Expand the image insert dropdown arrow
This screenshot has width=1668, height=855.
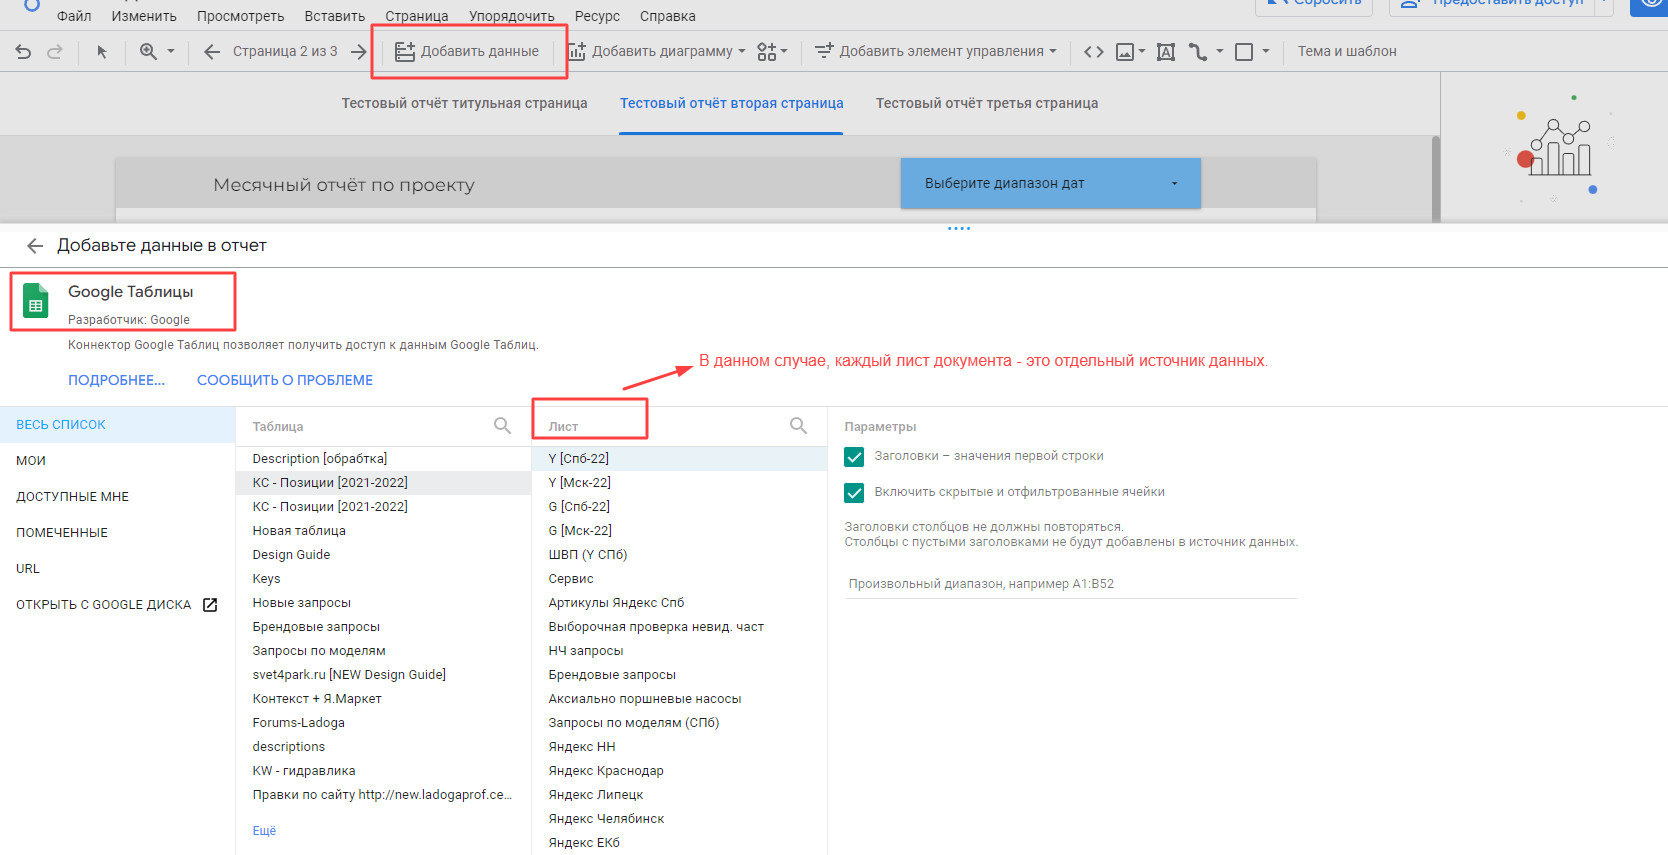tap(1142, 52)
